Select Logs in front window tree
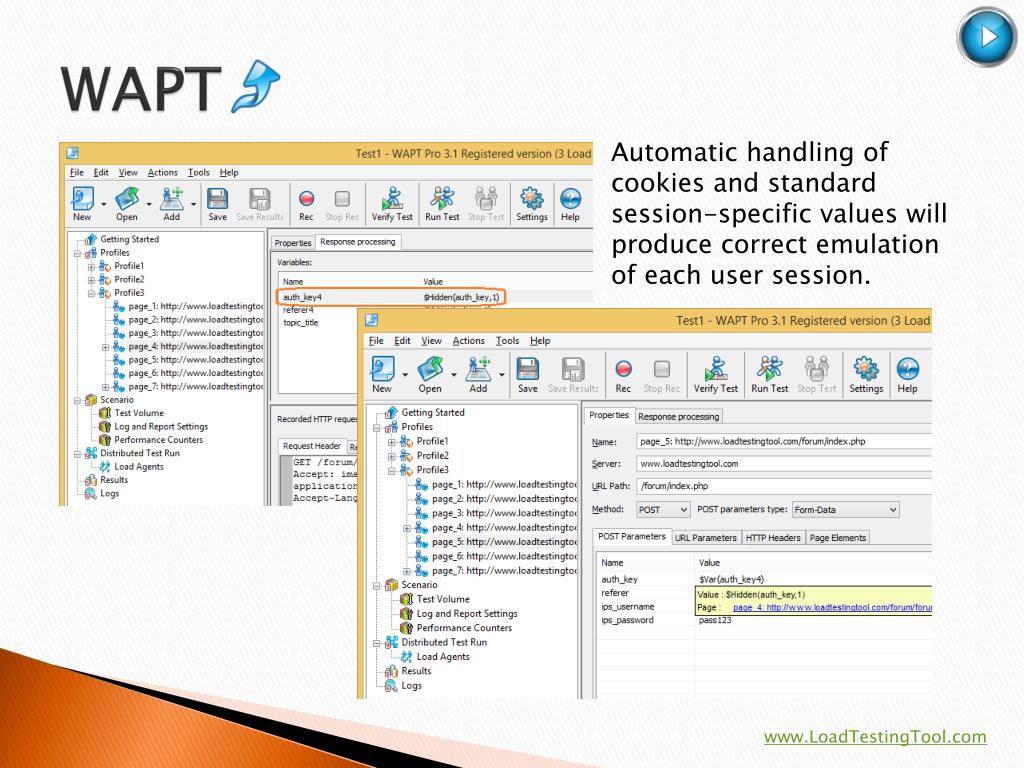 coord(411,685)
